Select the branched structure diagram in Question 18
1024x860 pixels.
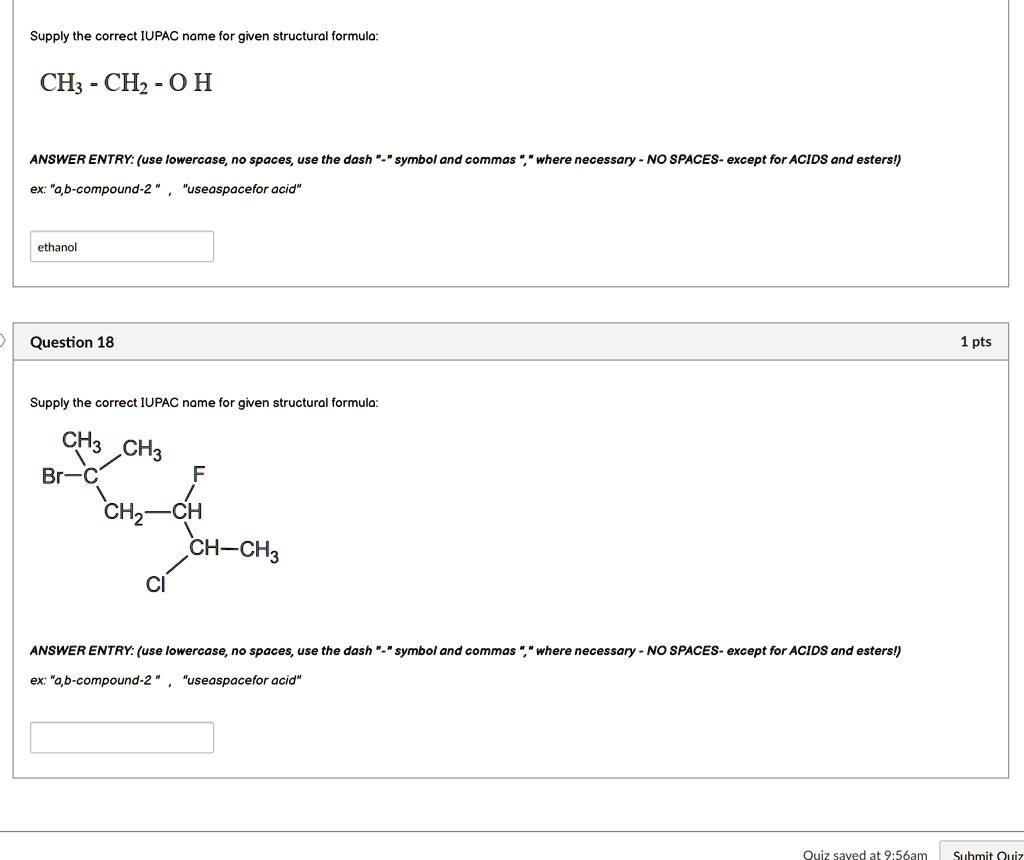[160, 510]
